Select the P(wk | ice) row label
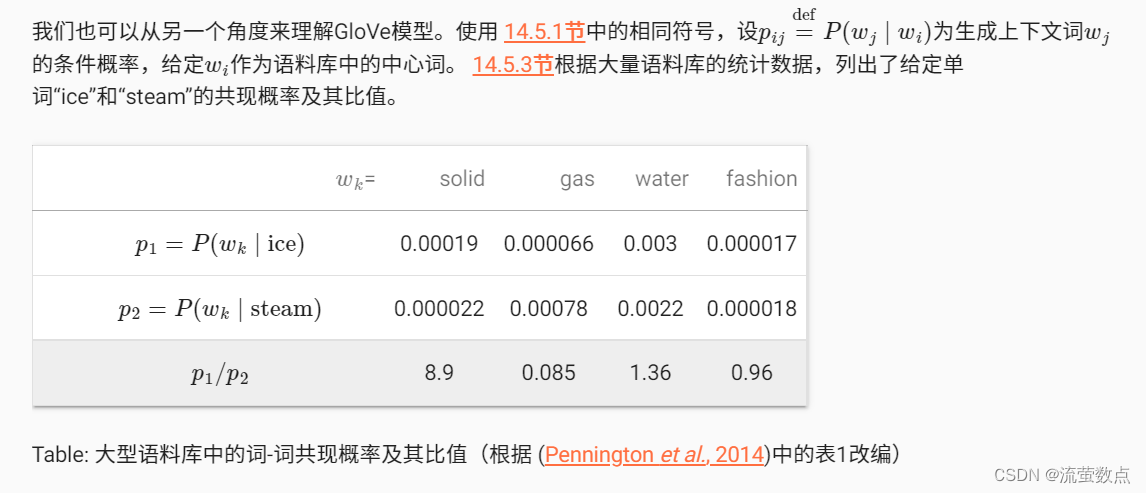This screenshot has width=1146, height=493. coord(220,244)
